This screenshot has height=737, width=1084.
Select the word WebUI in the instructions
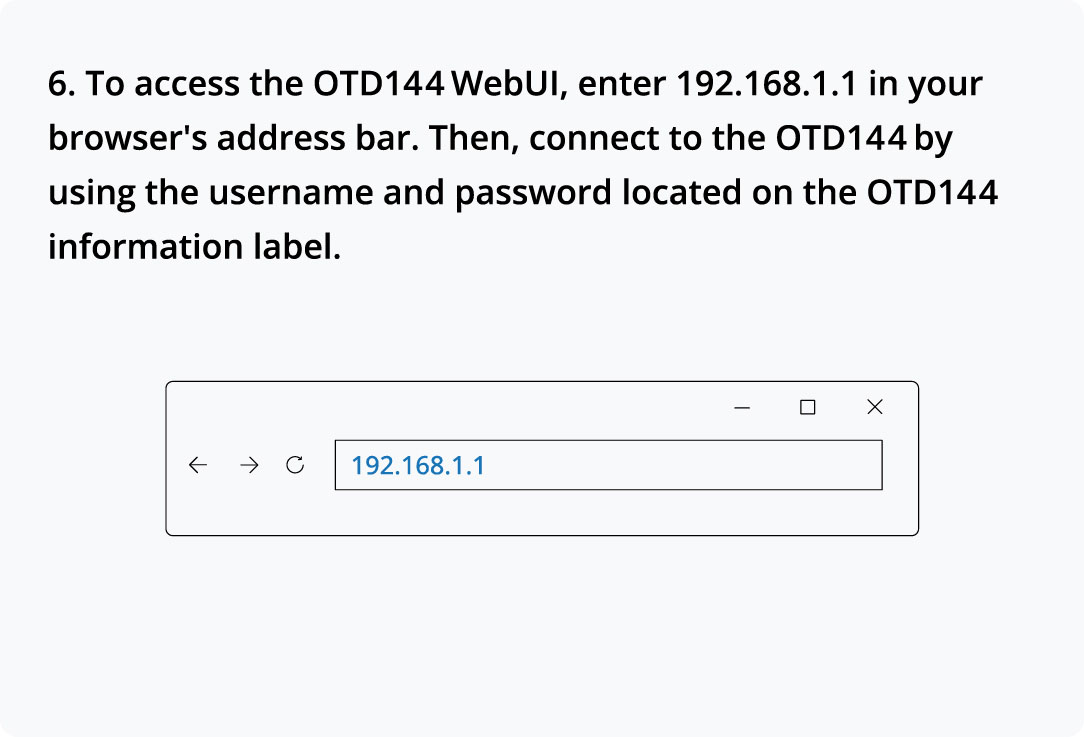[x=509, y=84]
